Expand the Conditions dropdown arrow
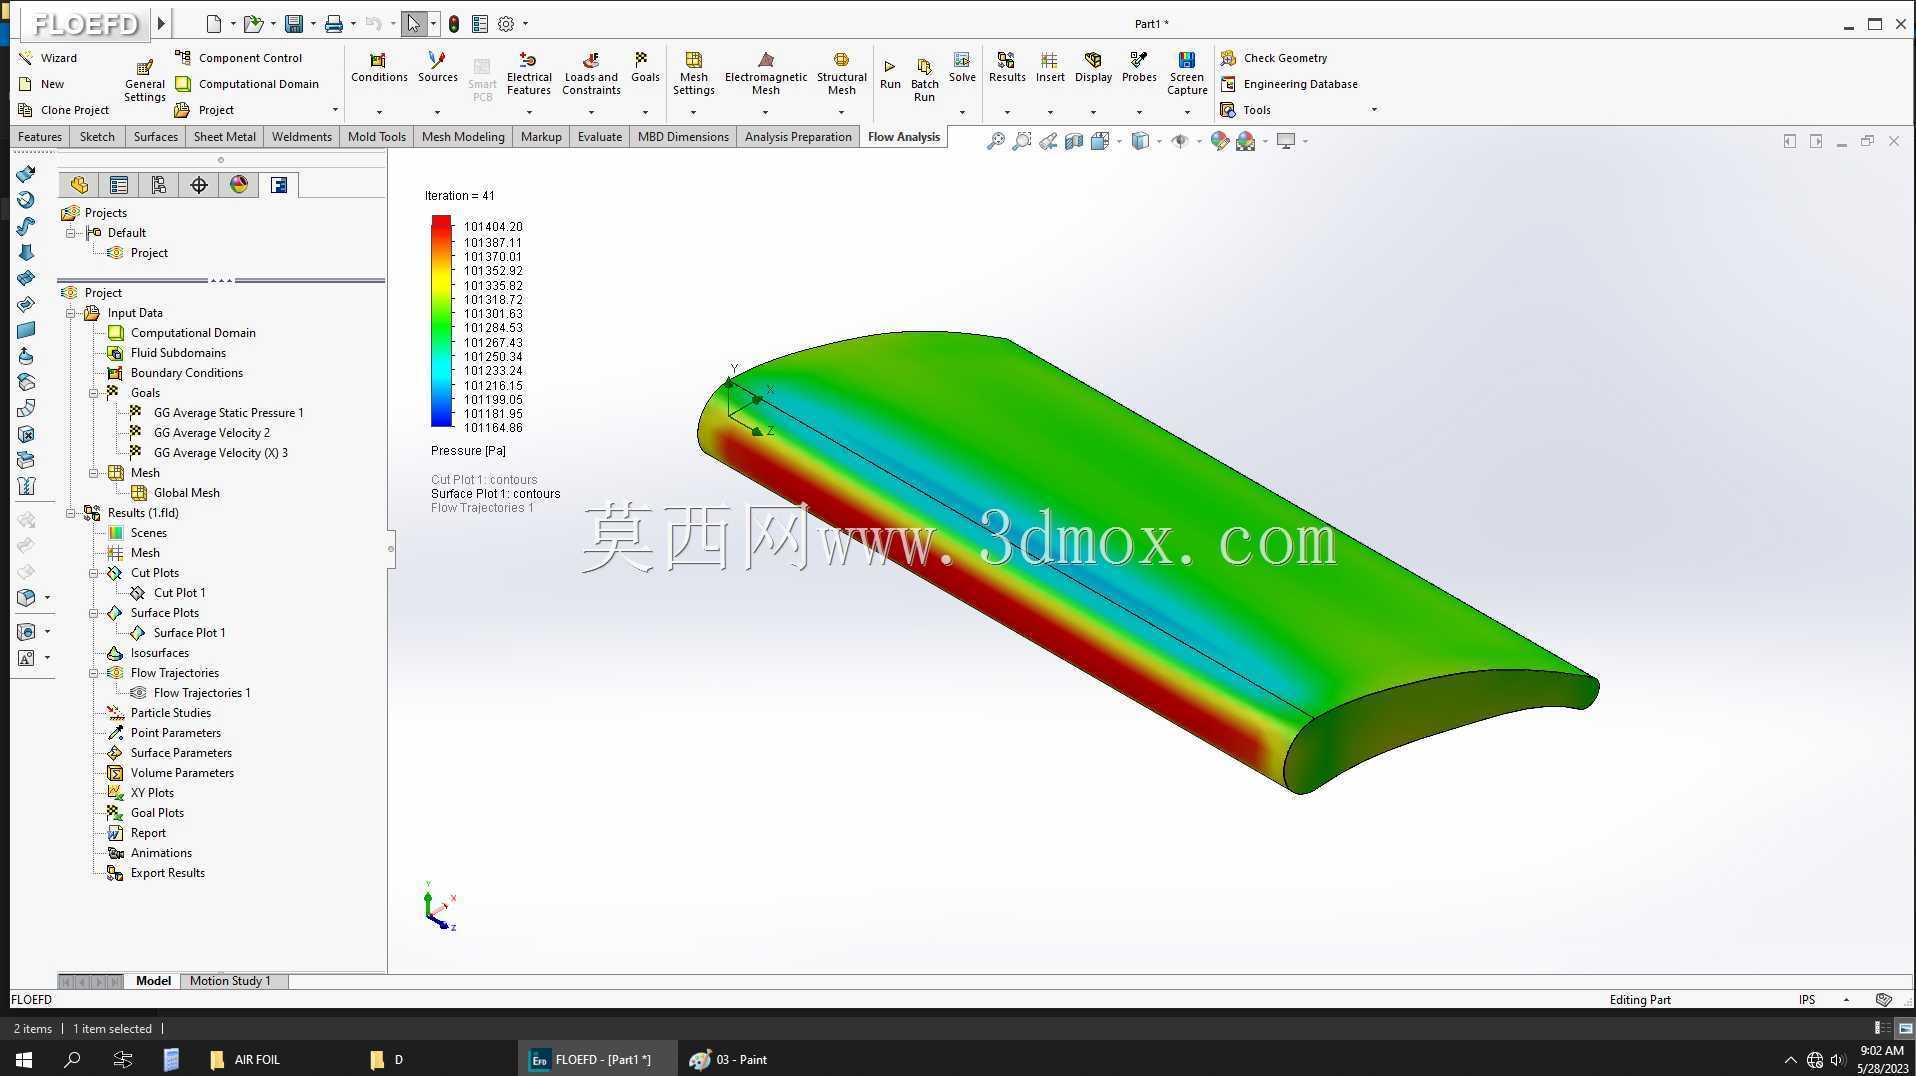This screenshot has height=1076, width=1916. tap(379, 112)
